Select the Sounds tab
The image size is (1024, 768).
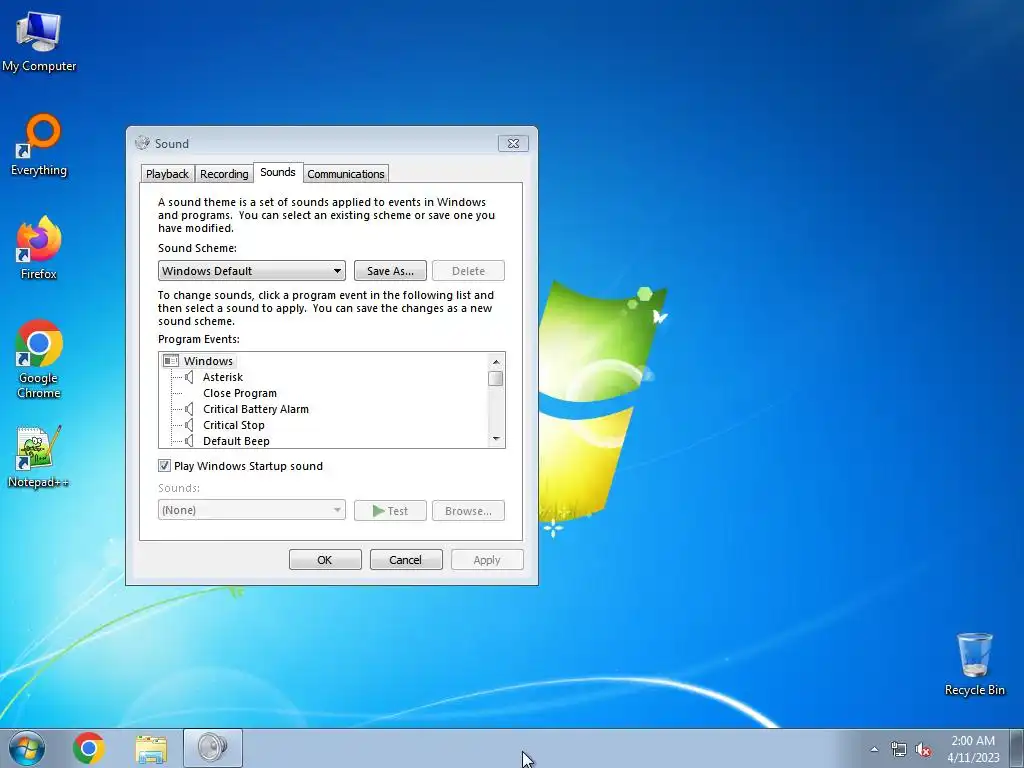pos(278,172)
